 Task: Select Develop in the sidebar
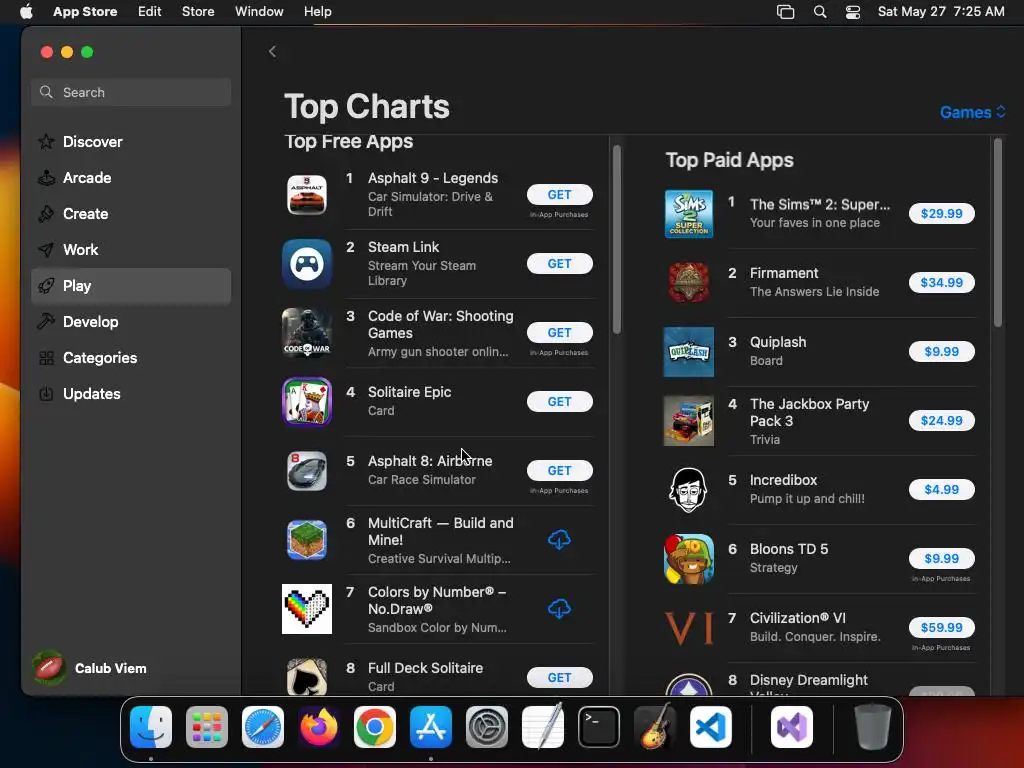coord(131,322)
